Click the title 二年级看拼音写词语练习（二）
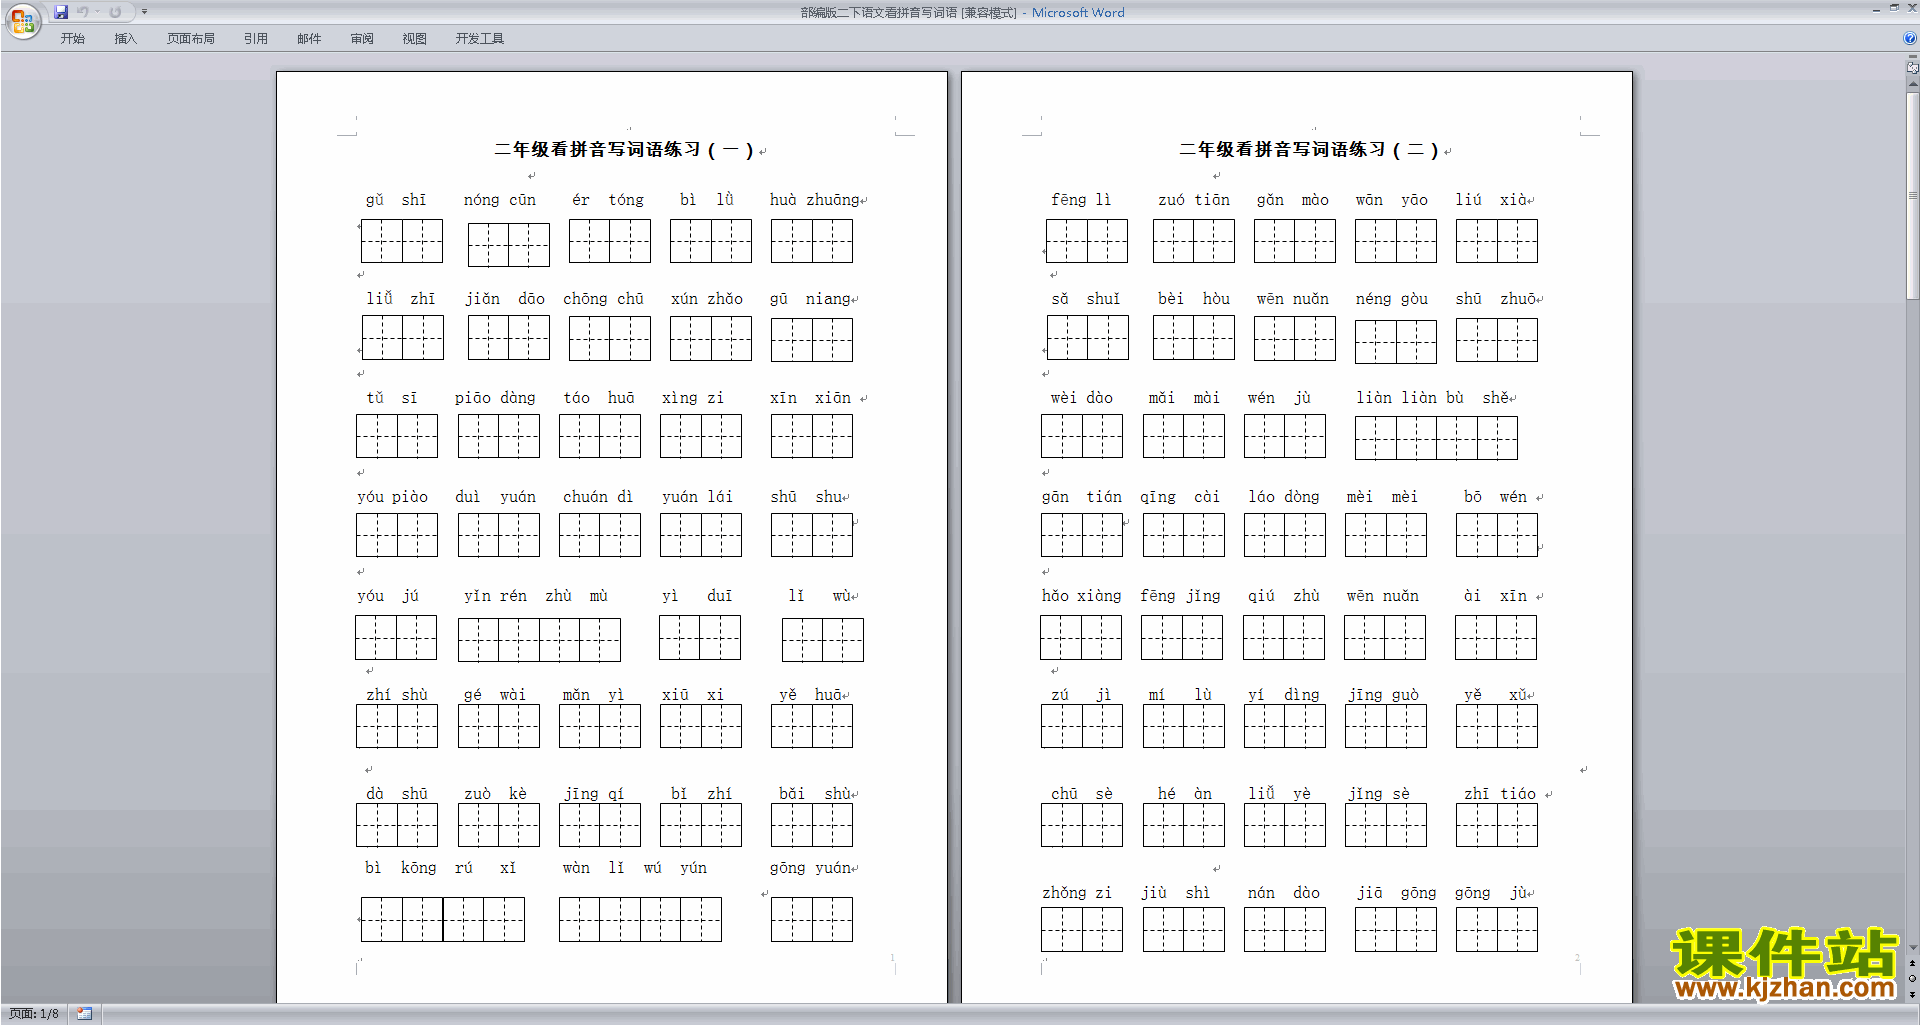Image resolution: width=1920 pixels, height=1025 pixels. (1309, 150)
